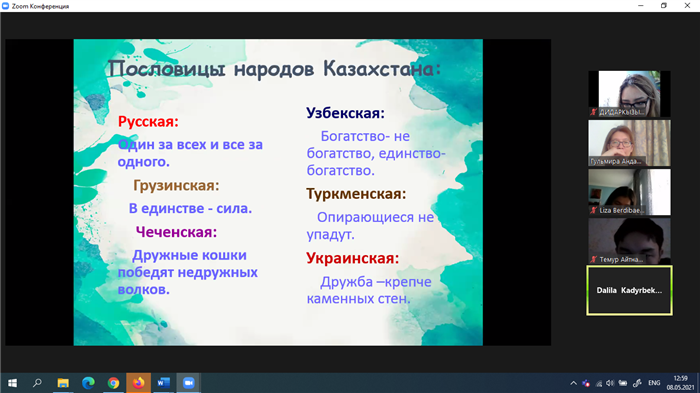The image size is (700, 393).
Task: Open the clock and date flyout
Action: click(680, 383)
